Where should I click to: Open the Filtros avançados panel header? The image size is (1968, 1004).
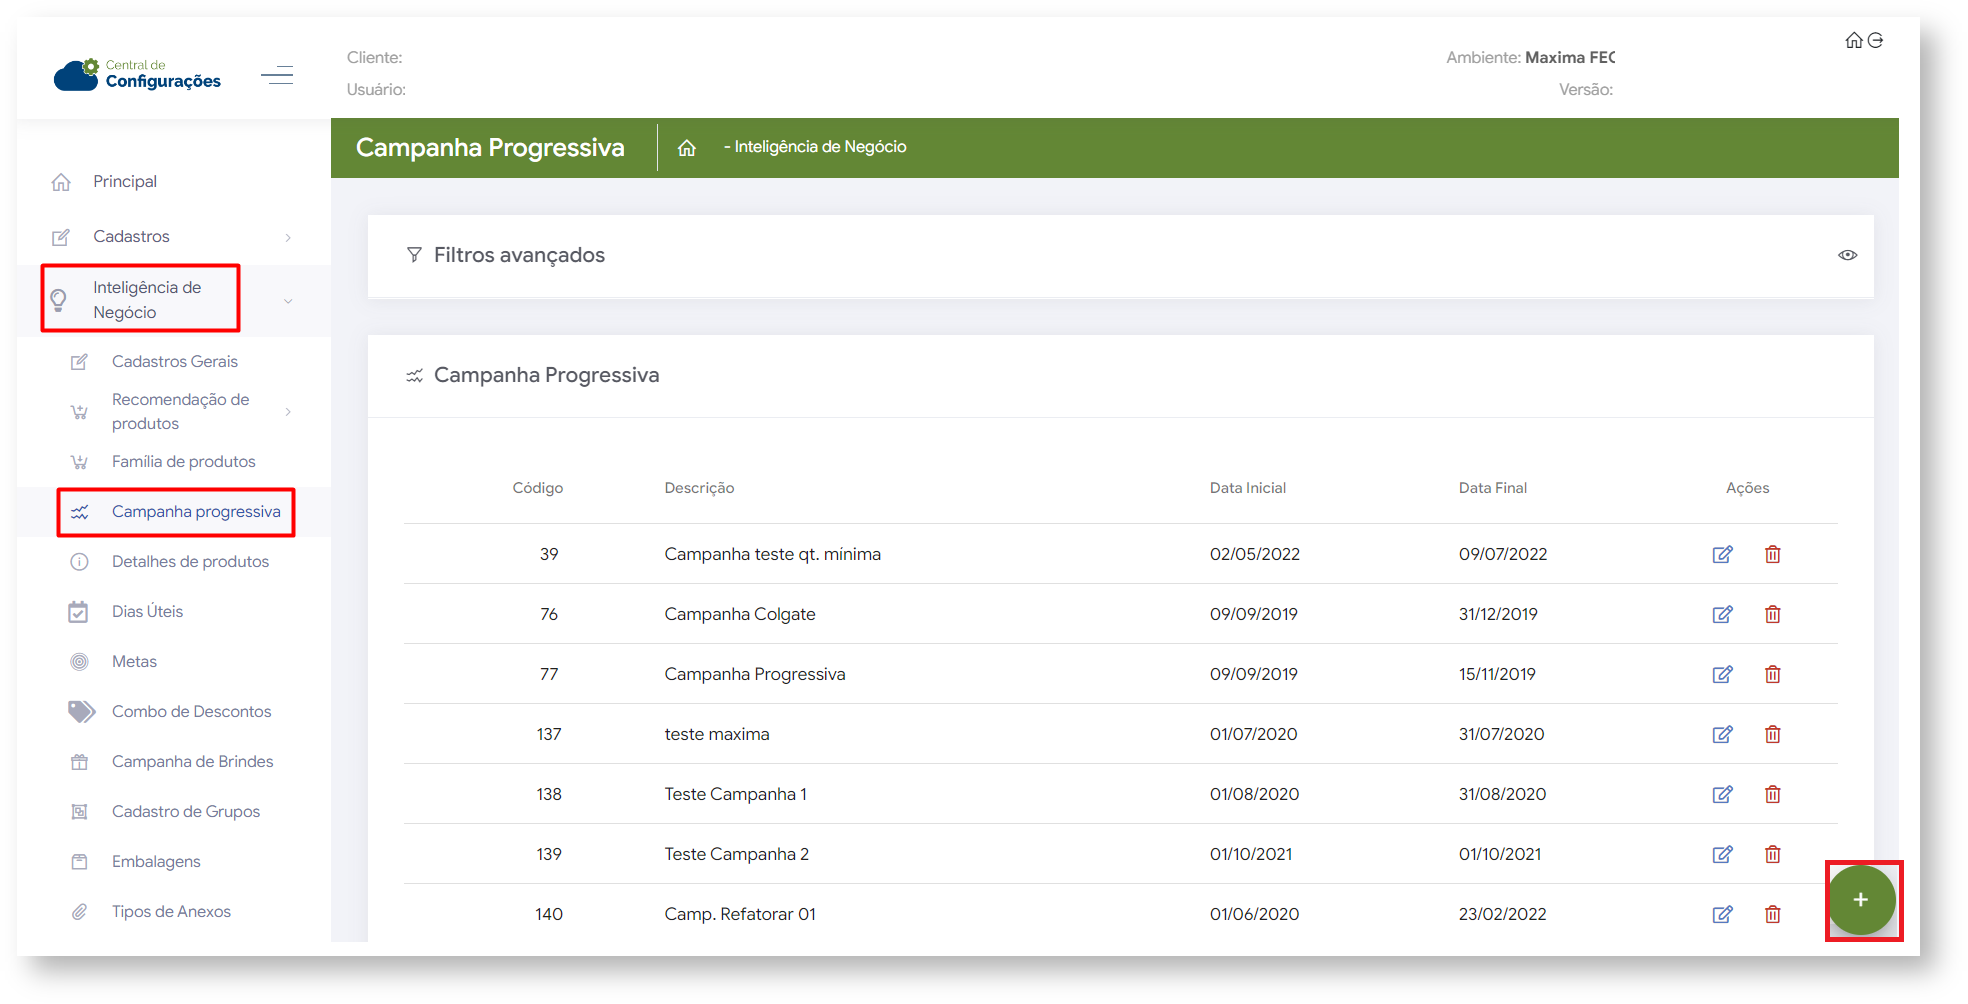pos(519,255)
